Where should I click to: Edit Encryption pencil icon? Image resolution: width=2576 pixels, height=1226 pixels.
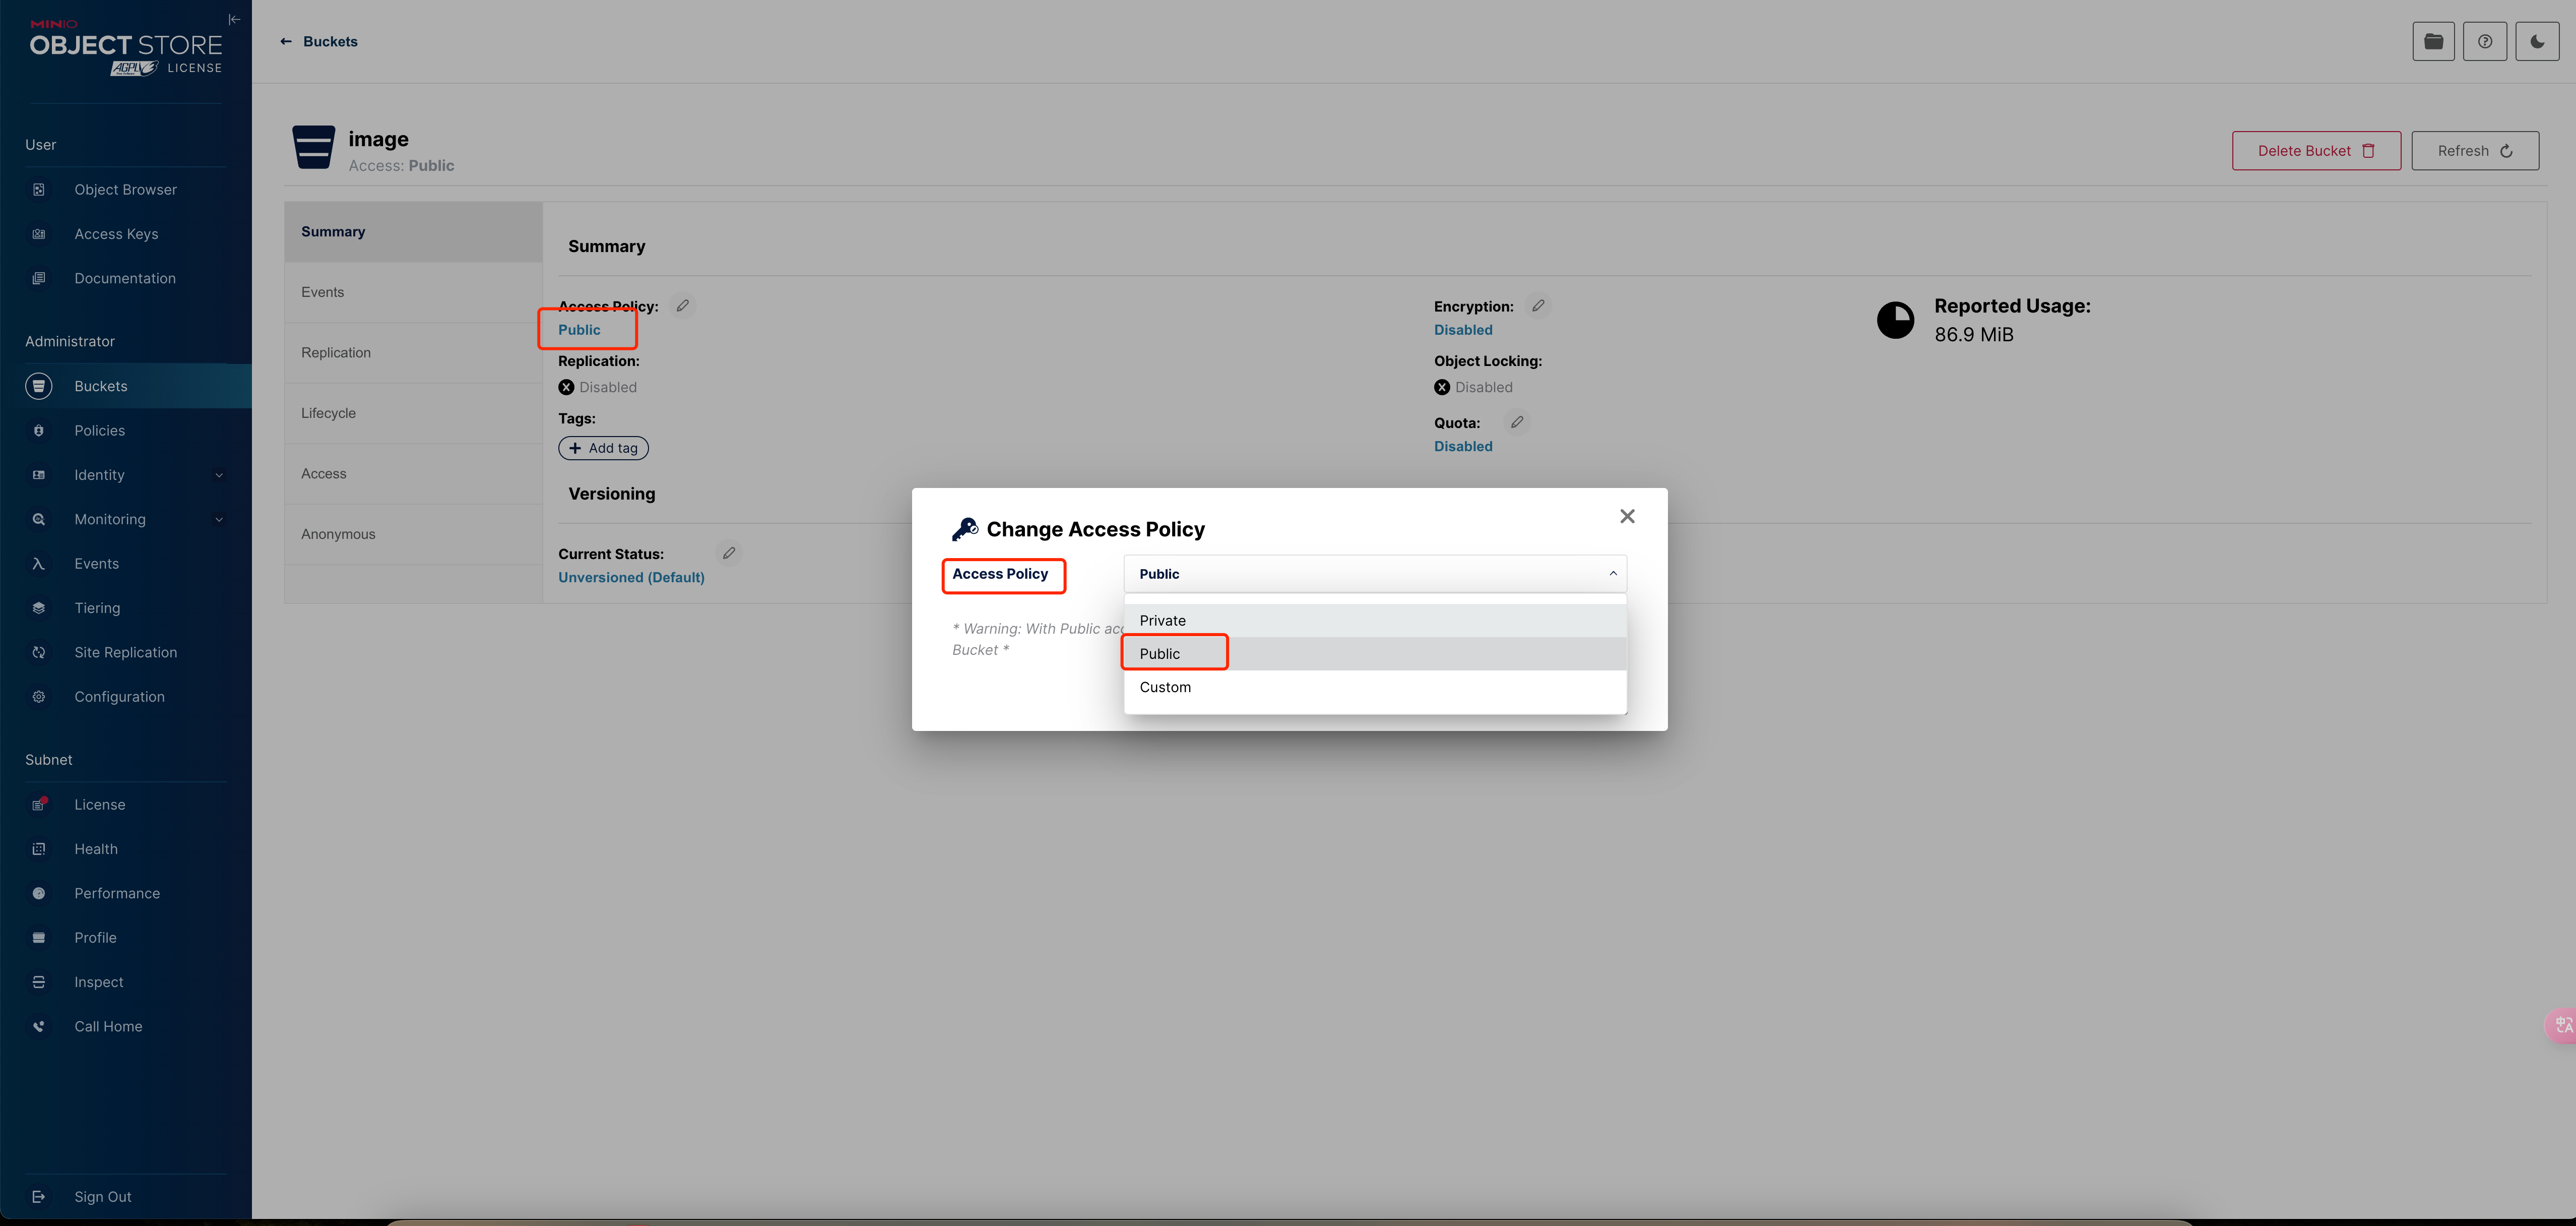(x=1538, y=306)
